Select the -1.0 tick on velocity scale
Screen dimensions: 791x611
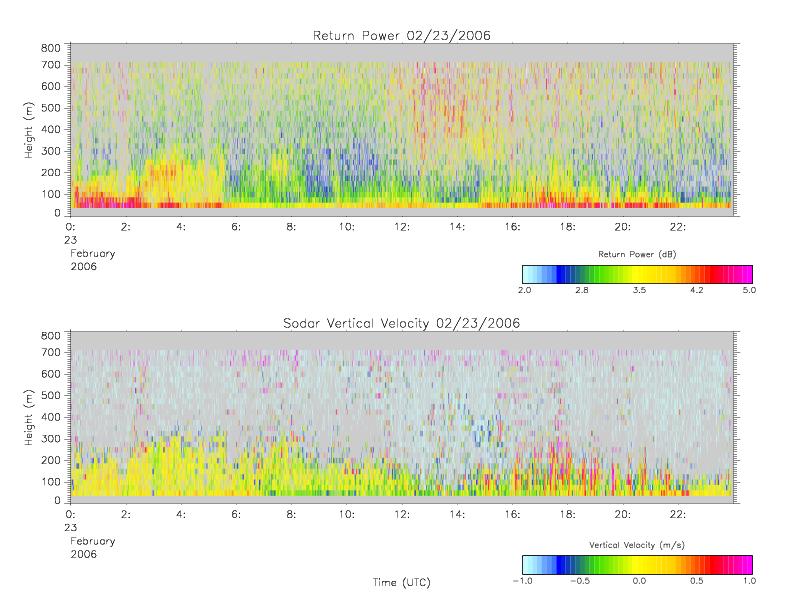(x=523, y=581)
